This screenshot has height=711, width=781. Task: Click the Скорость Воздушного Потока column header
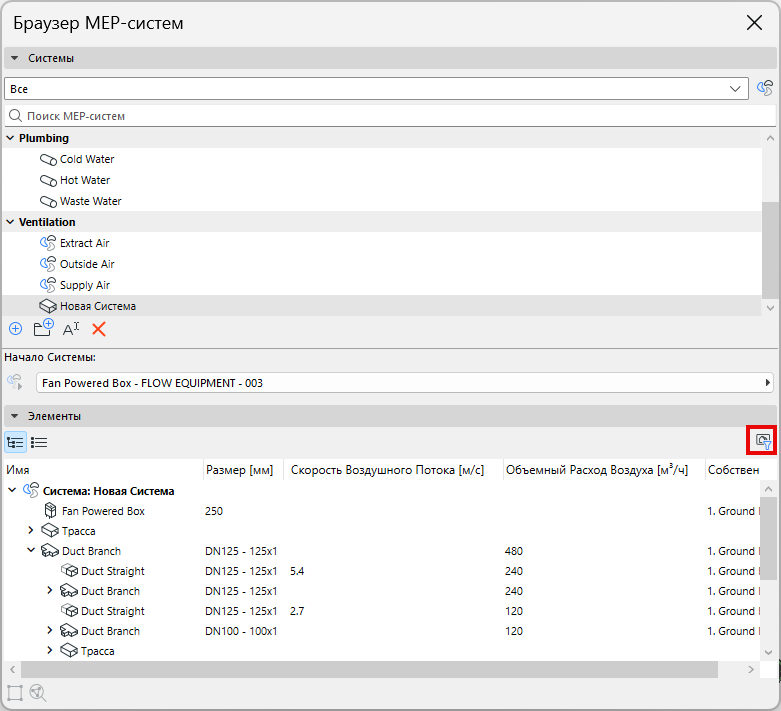(393, 470)
